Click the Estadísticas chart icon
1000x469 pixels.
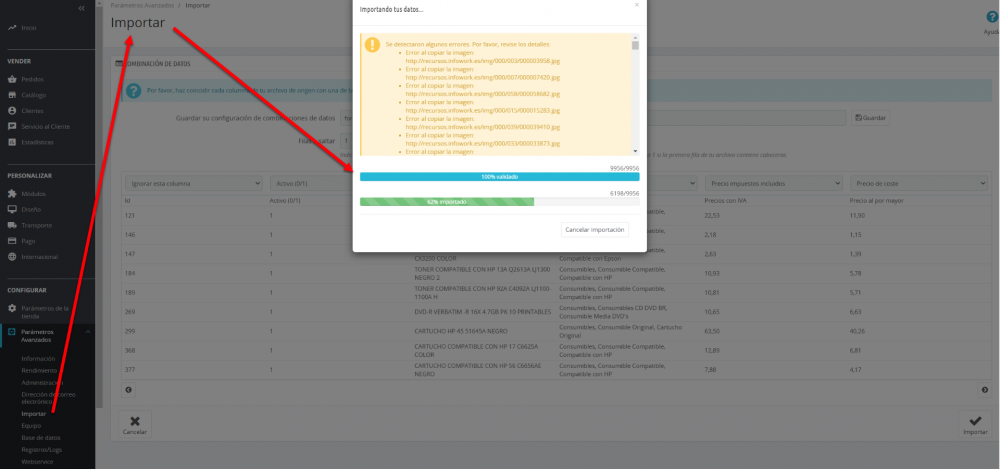click(12, 142)
